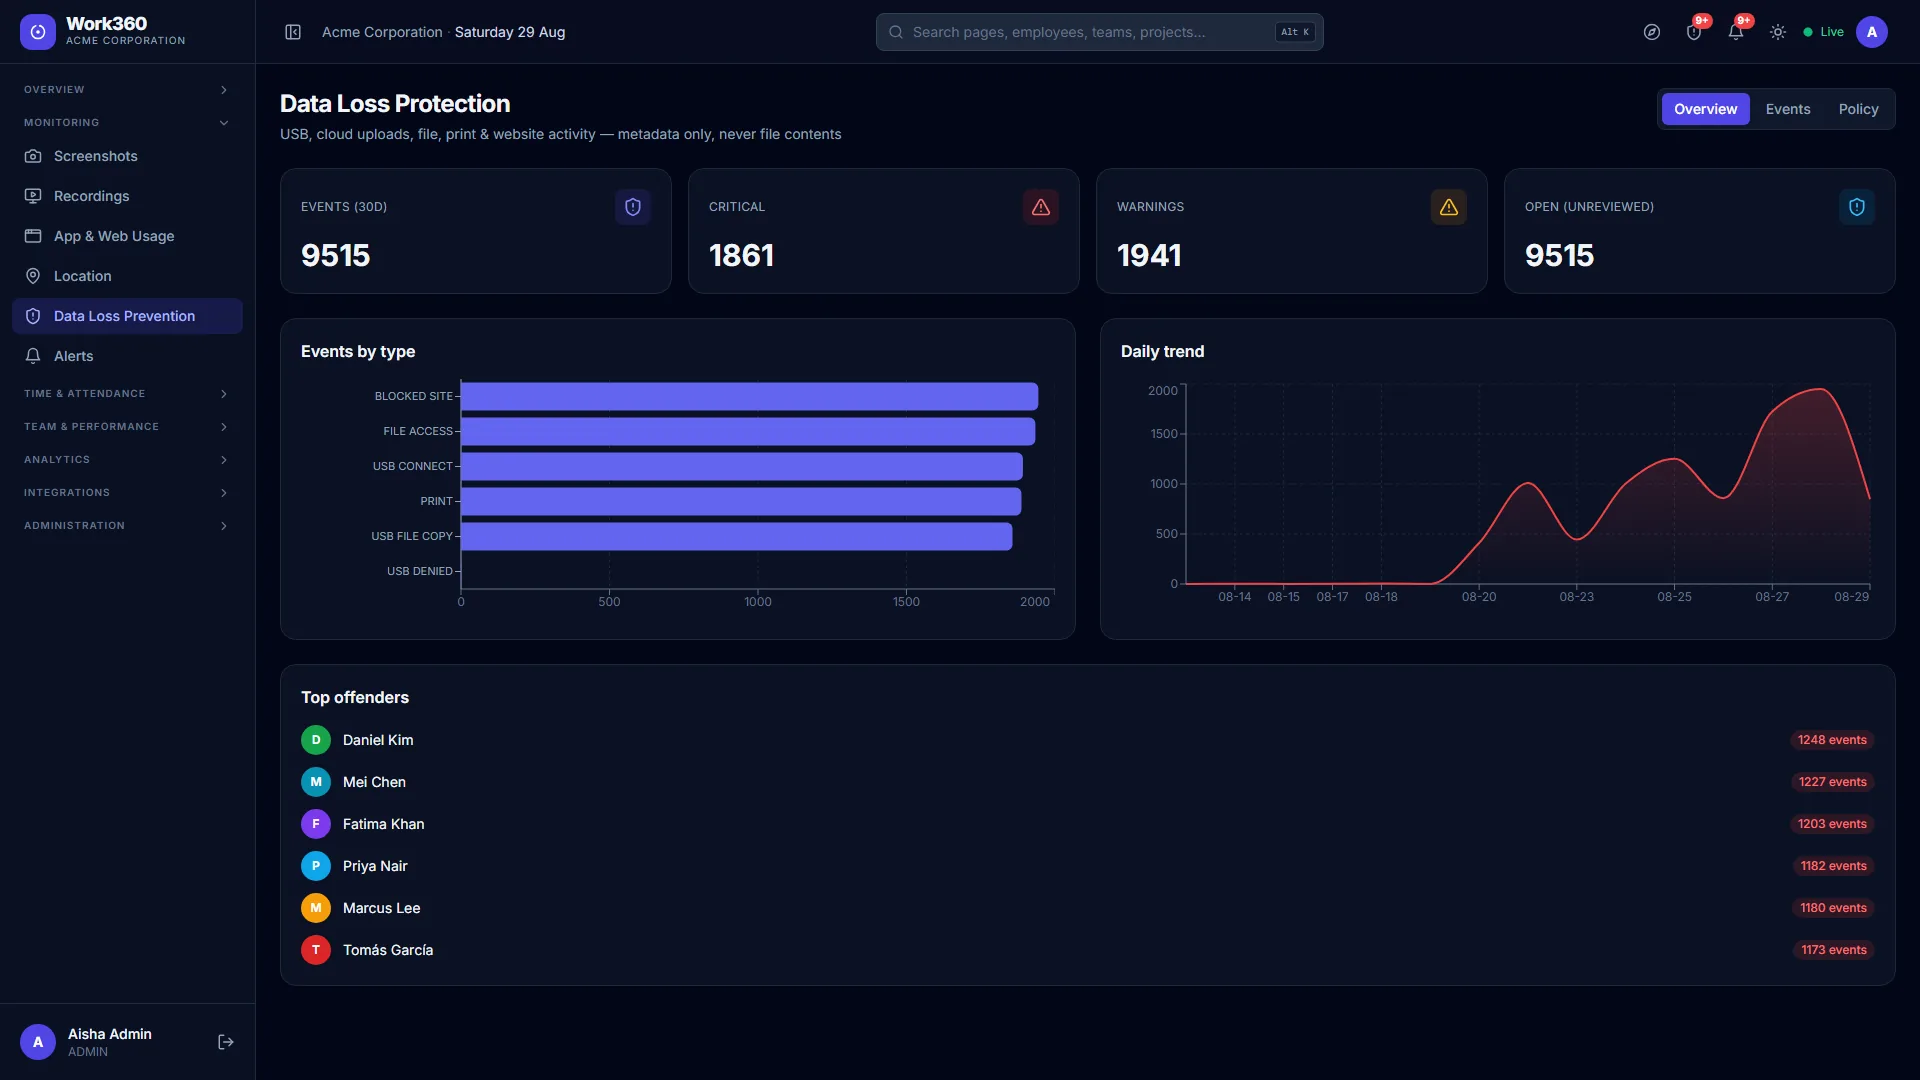The height and width of the screenshot is (1080, 1920).
Task: Select Data Loss Prevention in sidebar
Action: (x=127, y=316)
